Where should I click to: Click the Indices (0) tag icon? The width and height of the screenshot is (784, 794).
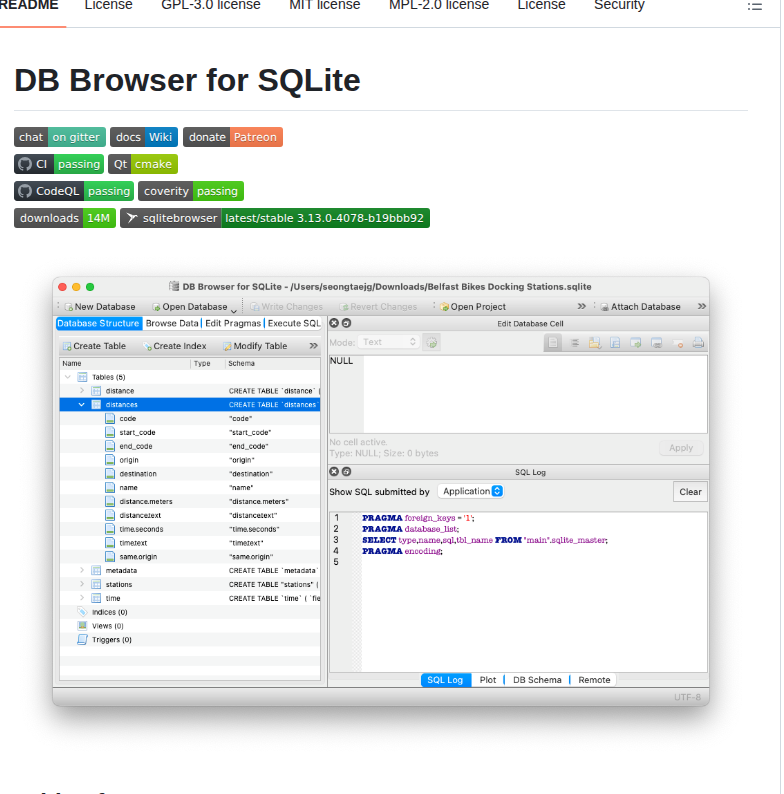click(83, 612)
